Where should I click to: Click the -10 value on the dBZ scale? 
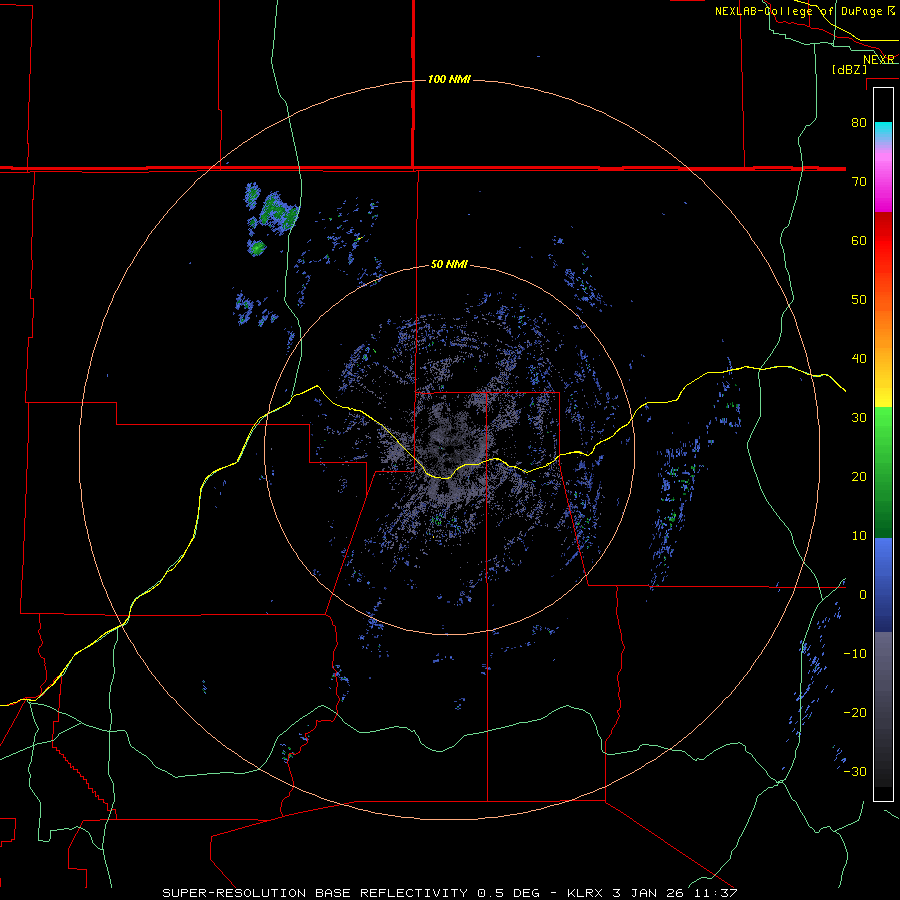(x=855, y=653)
